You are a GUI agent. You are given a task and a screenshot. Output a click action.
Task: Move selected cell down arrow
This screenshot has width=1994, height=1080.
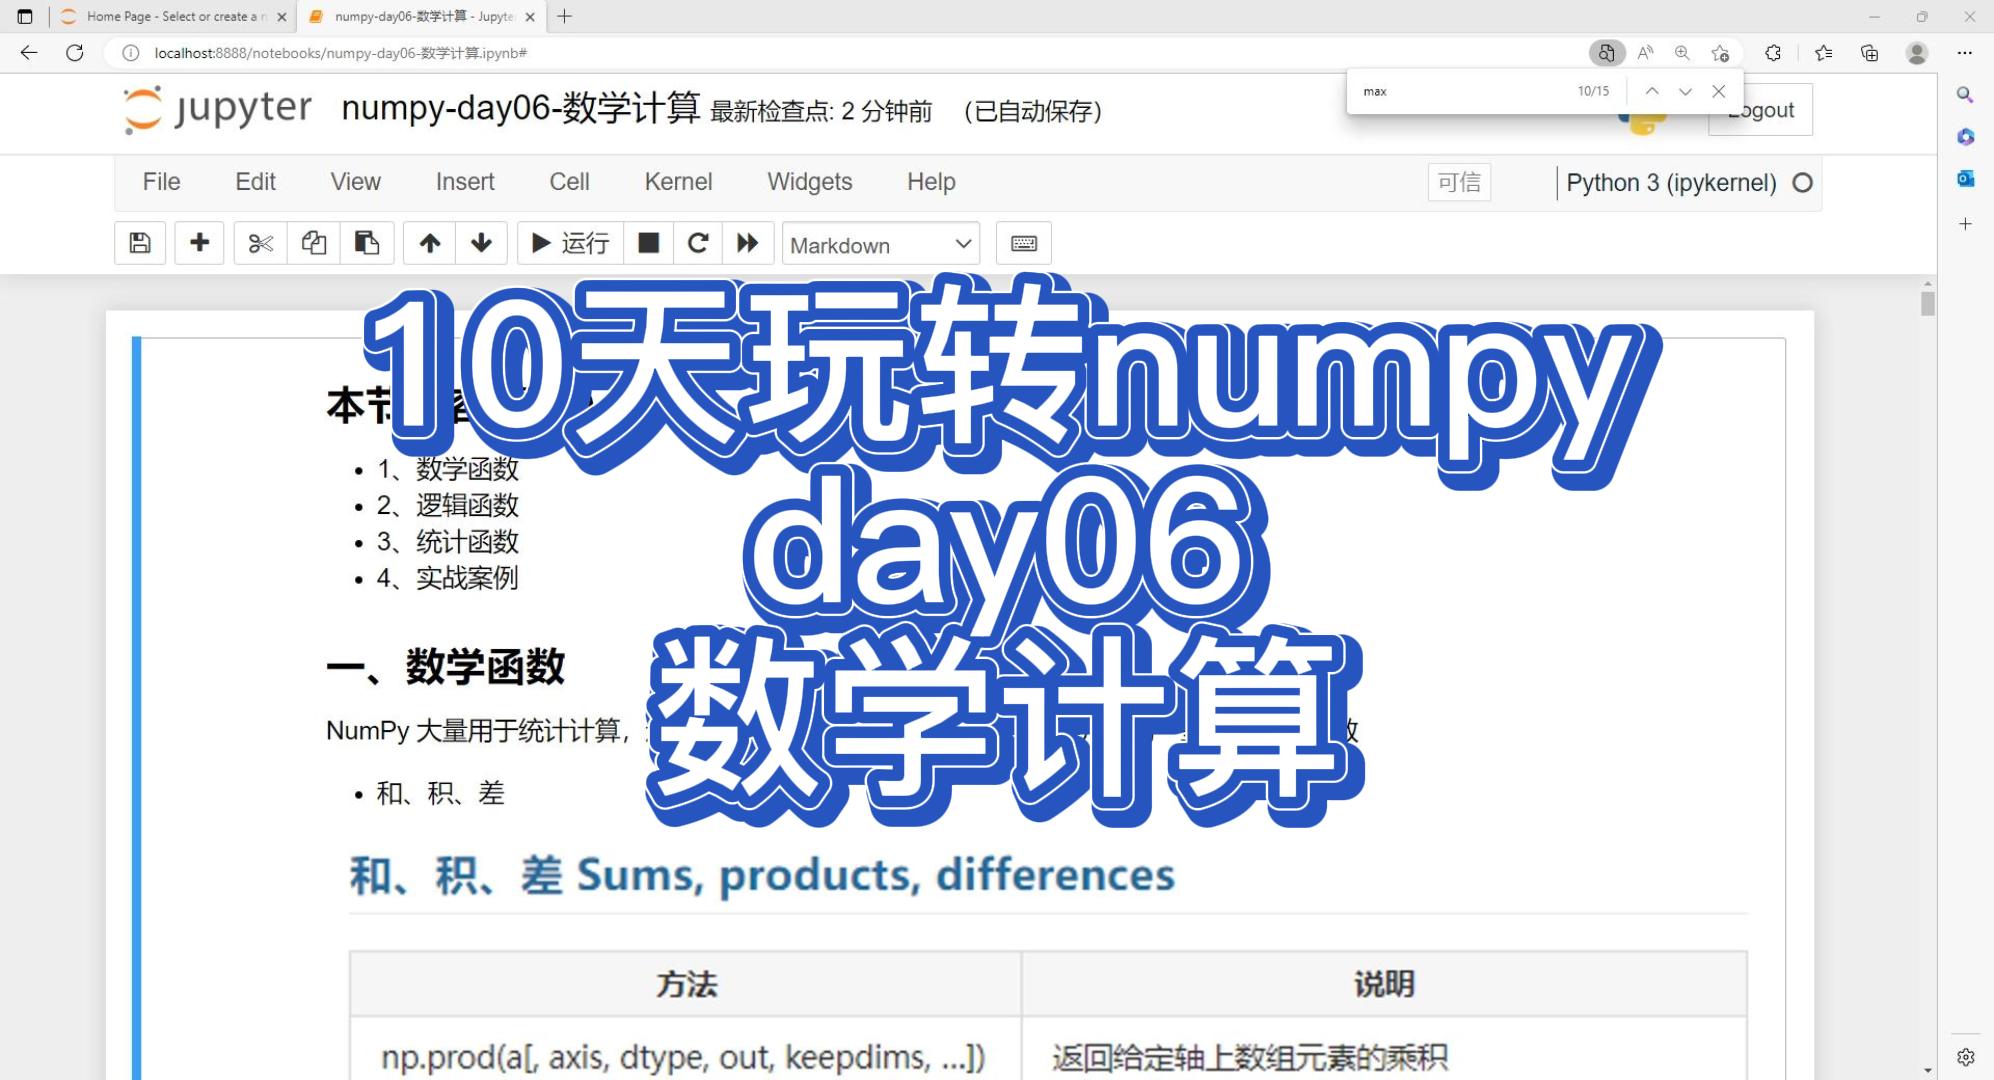(481, 243)
